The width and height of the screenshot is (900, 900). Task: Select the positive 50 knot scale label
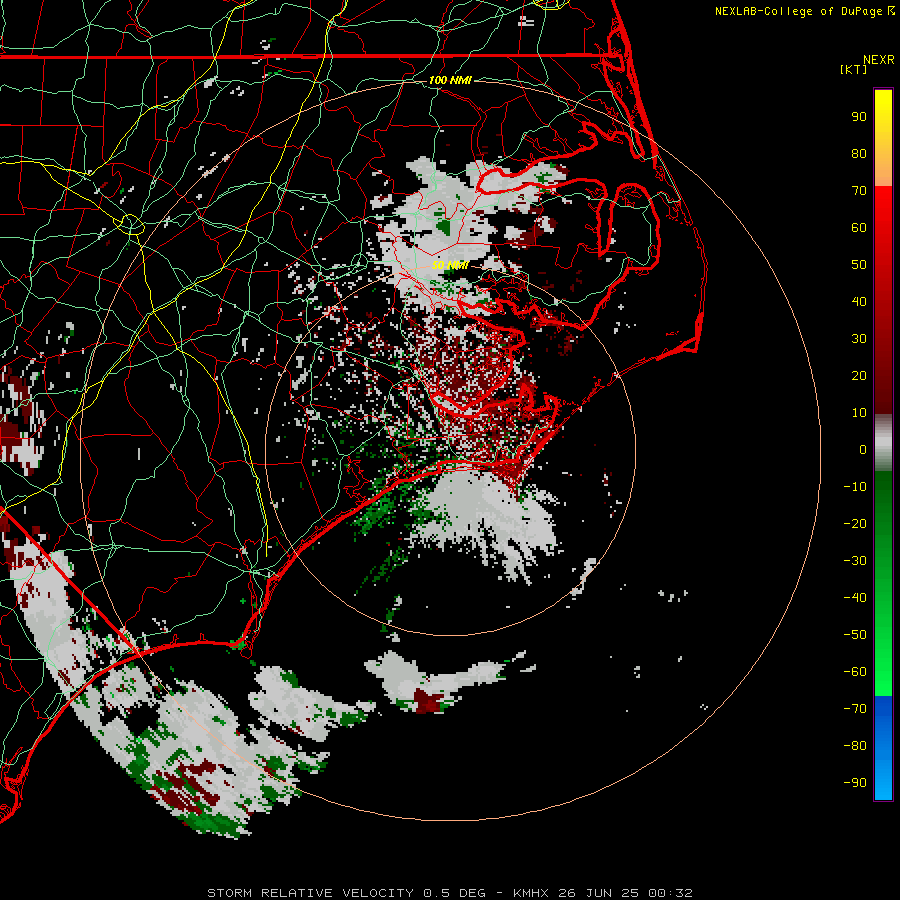click(x=859, y=265)
